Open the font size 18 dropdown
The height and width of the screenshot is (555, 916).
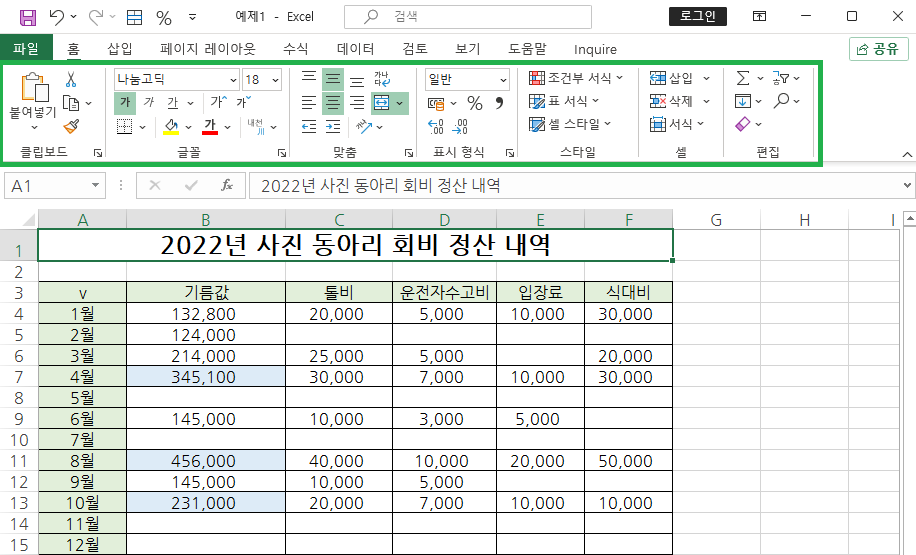(x=276, y=79)
